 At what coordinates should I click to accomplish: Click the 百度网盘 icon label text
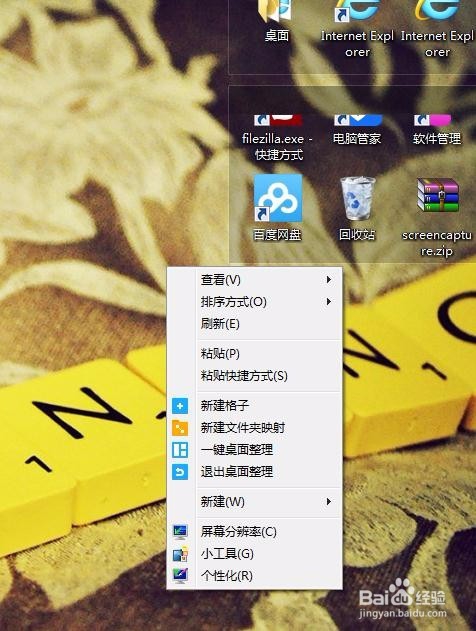(x=277, y=235)
